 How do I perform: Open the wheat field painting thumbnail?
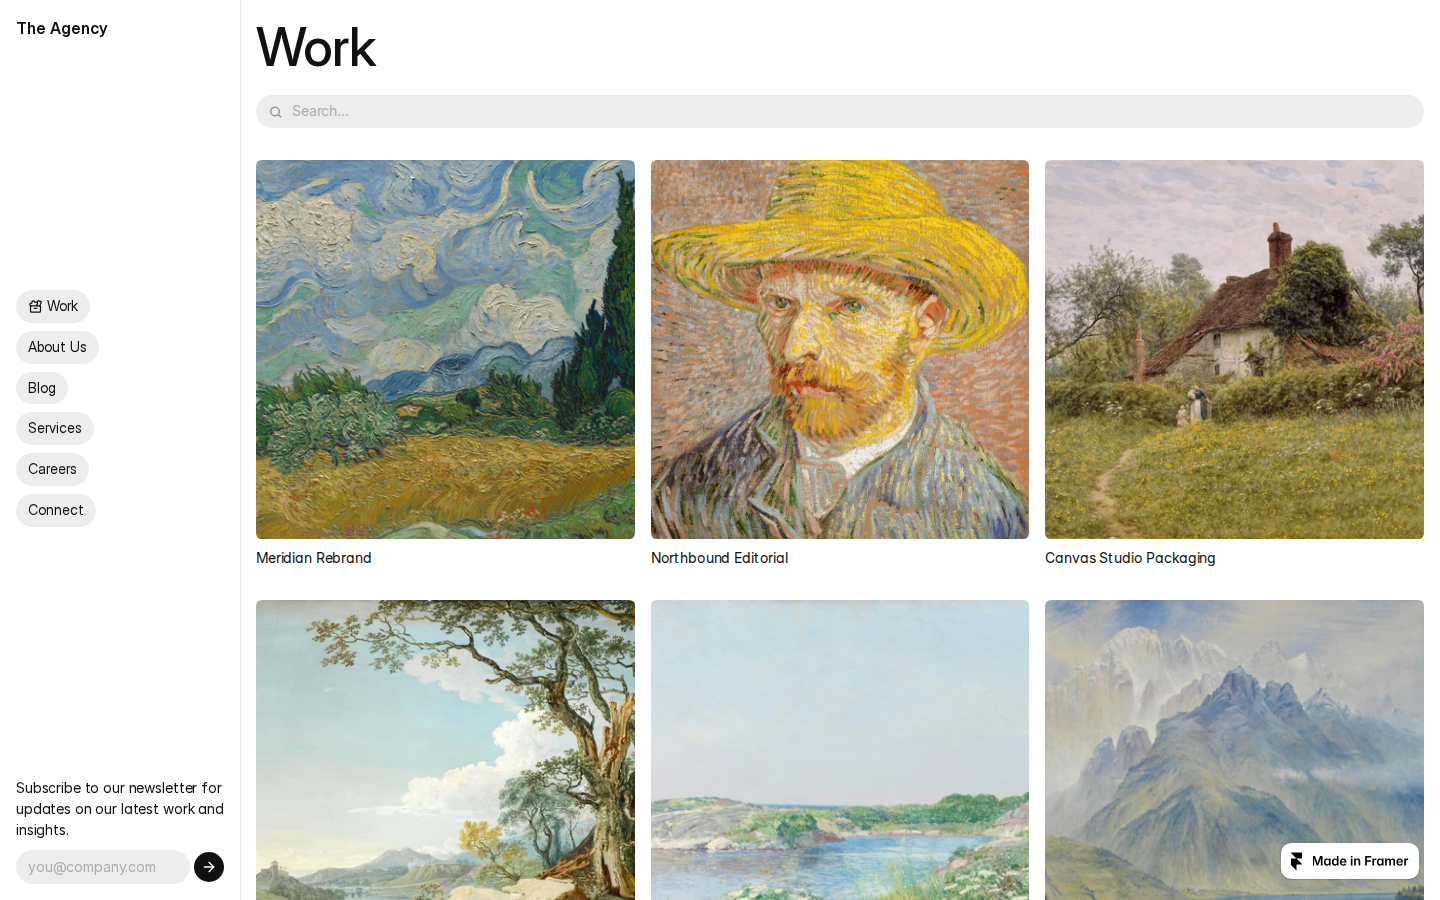click(445, 349)
